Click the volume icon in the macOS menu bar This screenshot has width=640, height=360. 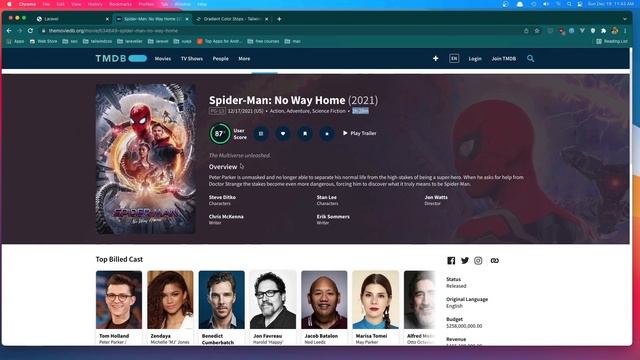546,4
